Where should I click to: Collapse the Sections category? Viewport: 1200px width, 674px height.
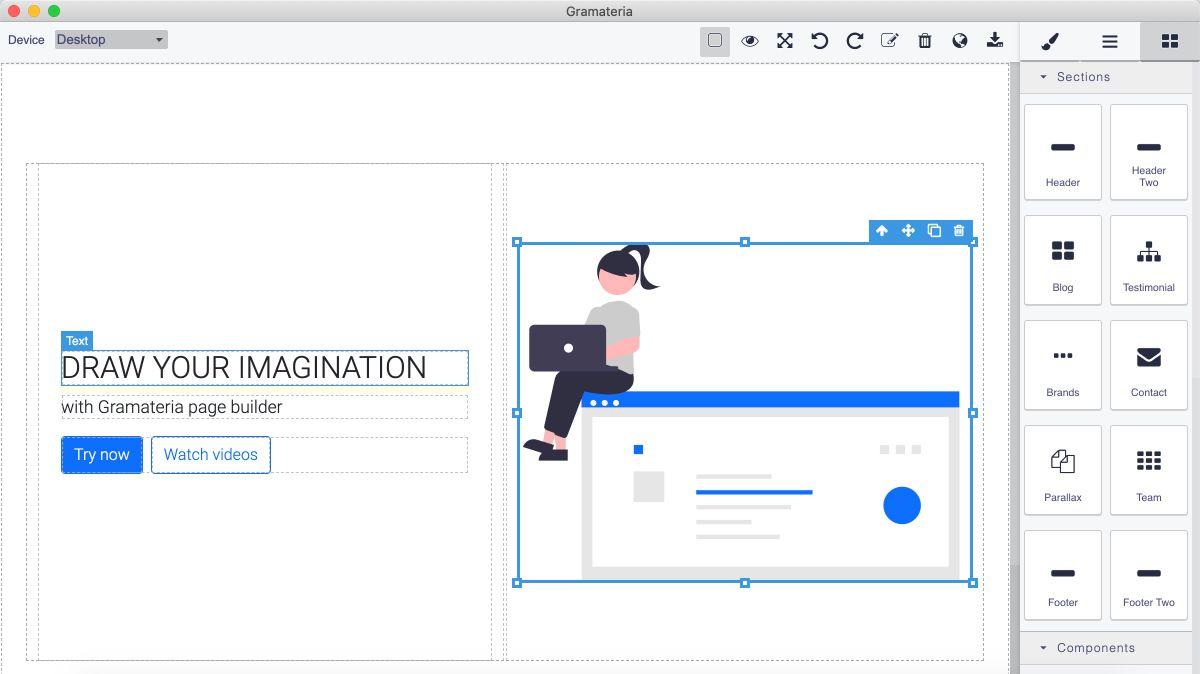point(1106,77)
